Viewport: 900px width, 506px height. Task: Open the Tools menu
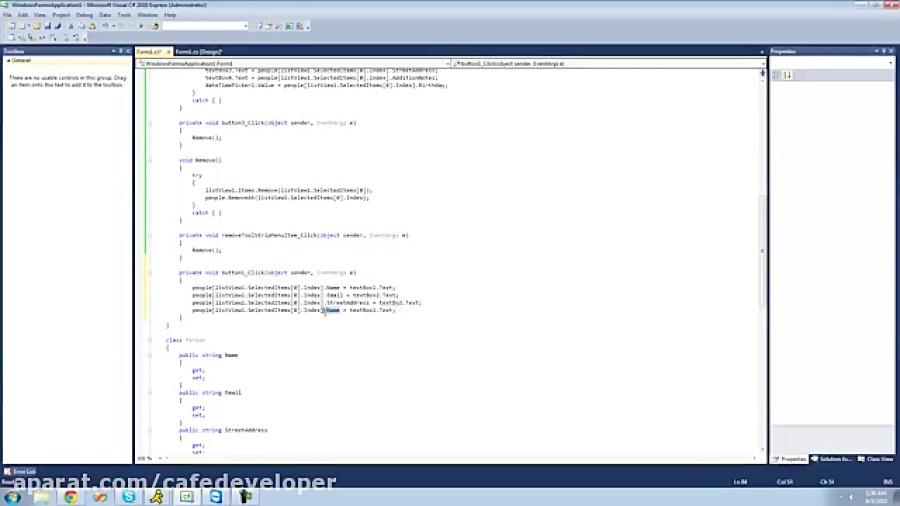coord(124,15)
